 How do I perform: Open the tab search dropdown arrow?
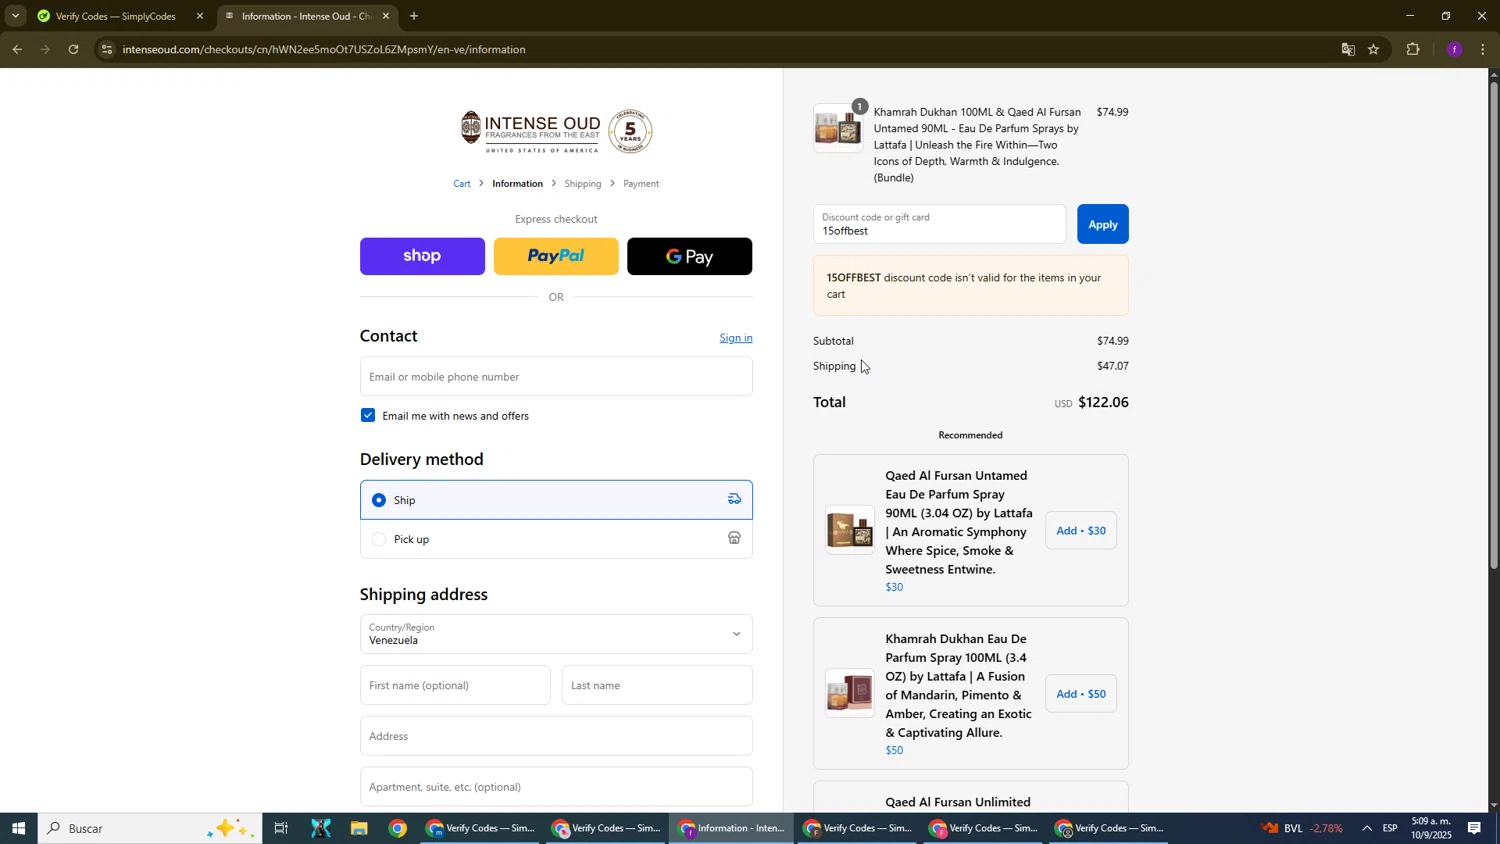[x=15, y=16]
